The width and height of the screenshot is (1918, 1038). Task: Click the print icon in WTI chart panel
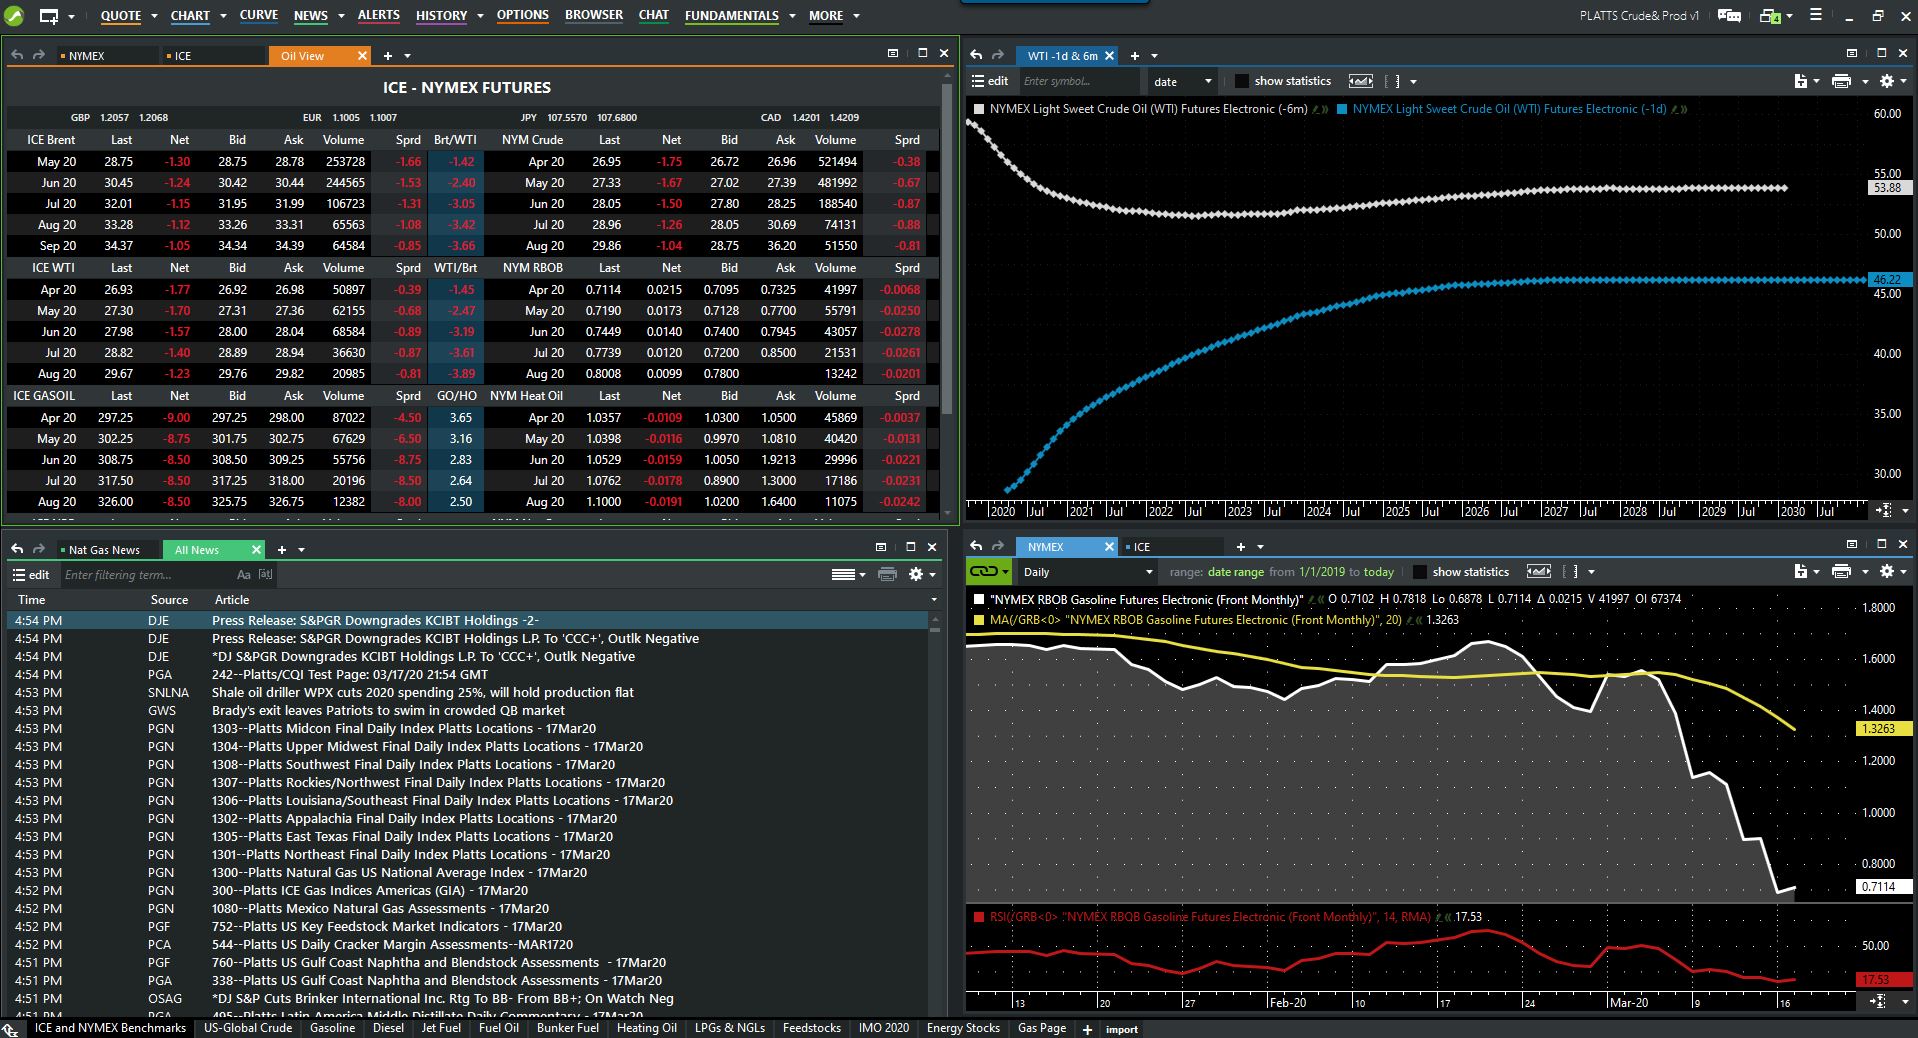pyautogui.click(x=1840, y=81)
